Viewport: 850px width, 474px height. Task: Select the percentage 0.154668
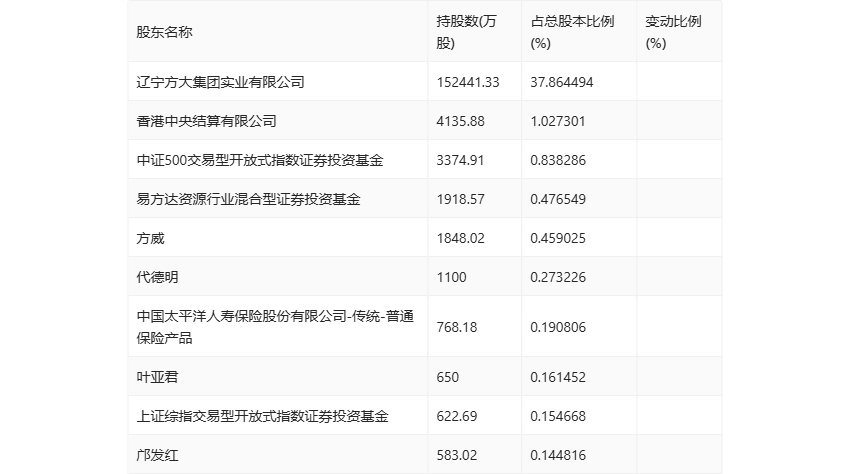coord(558,416)
